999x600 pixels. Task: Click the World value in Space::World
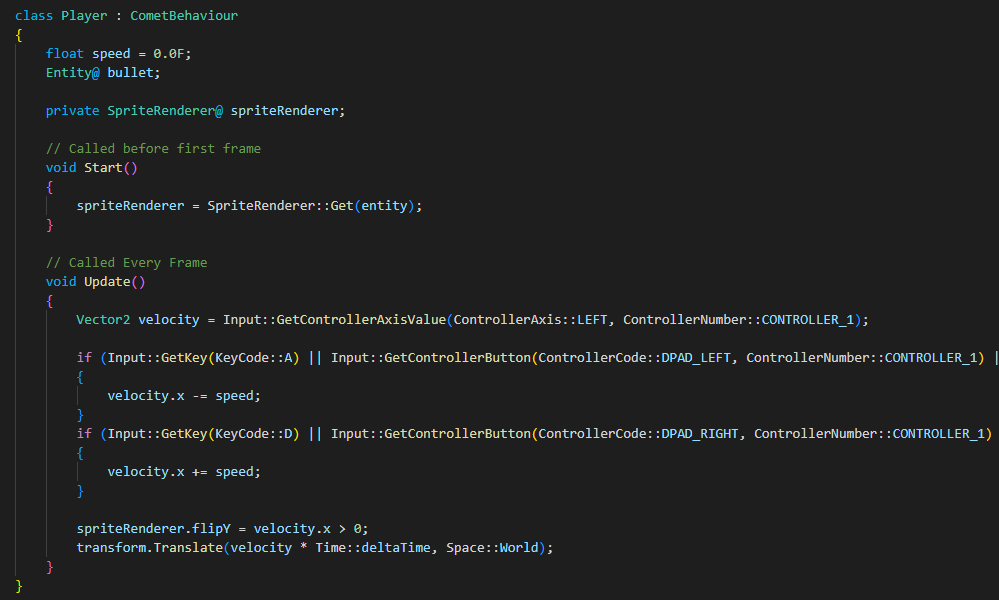(522, 548)
